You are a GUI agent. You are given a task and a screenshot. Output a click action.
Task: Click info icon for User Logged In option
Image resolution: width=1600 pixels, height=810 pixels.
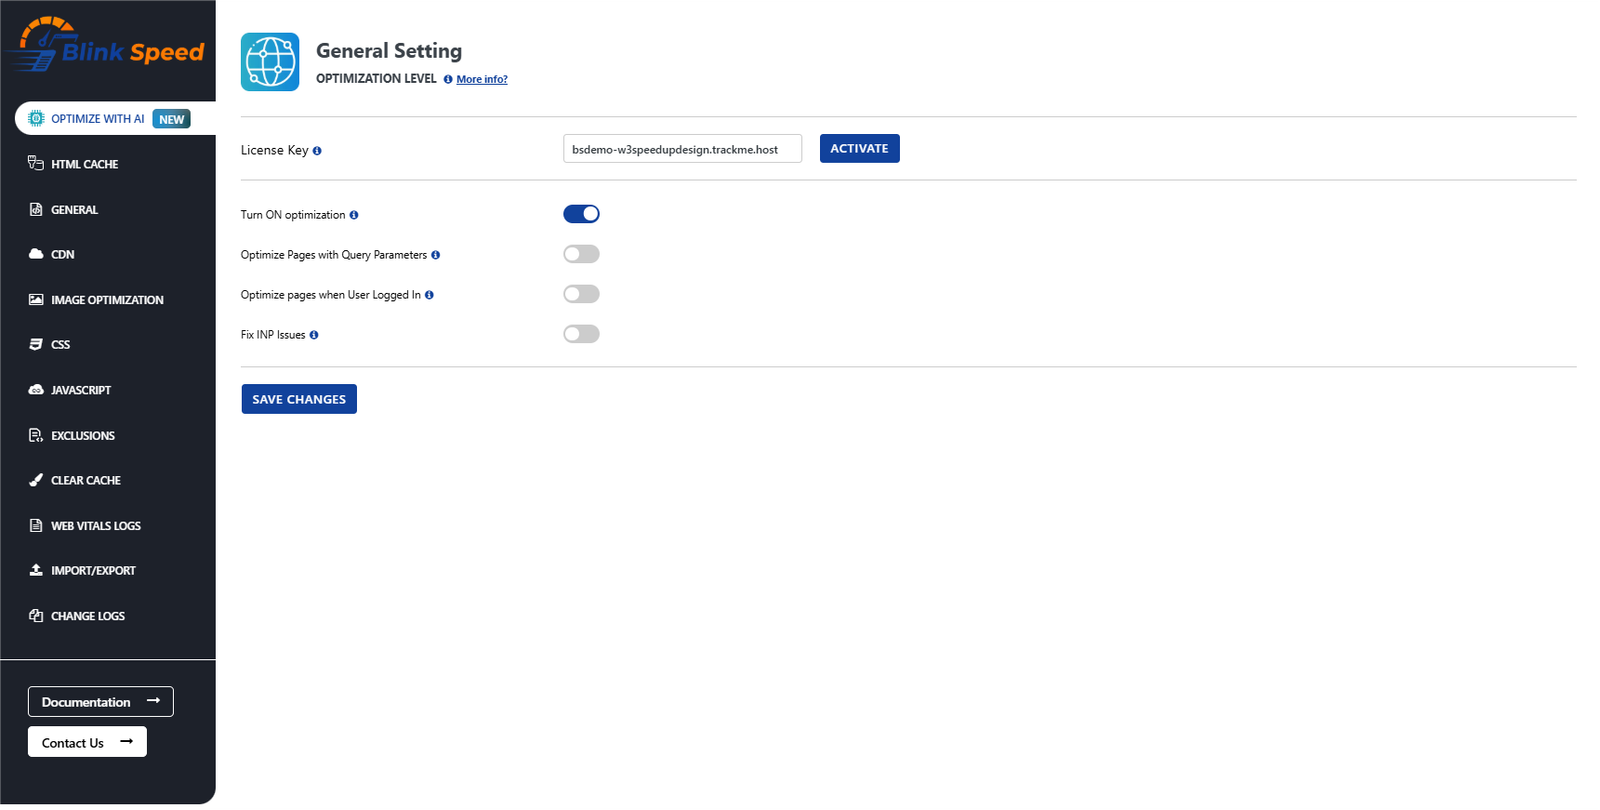[429, 295]
